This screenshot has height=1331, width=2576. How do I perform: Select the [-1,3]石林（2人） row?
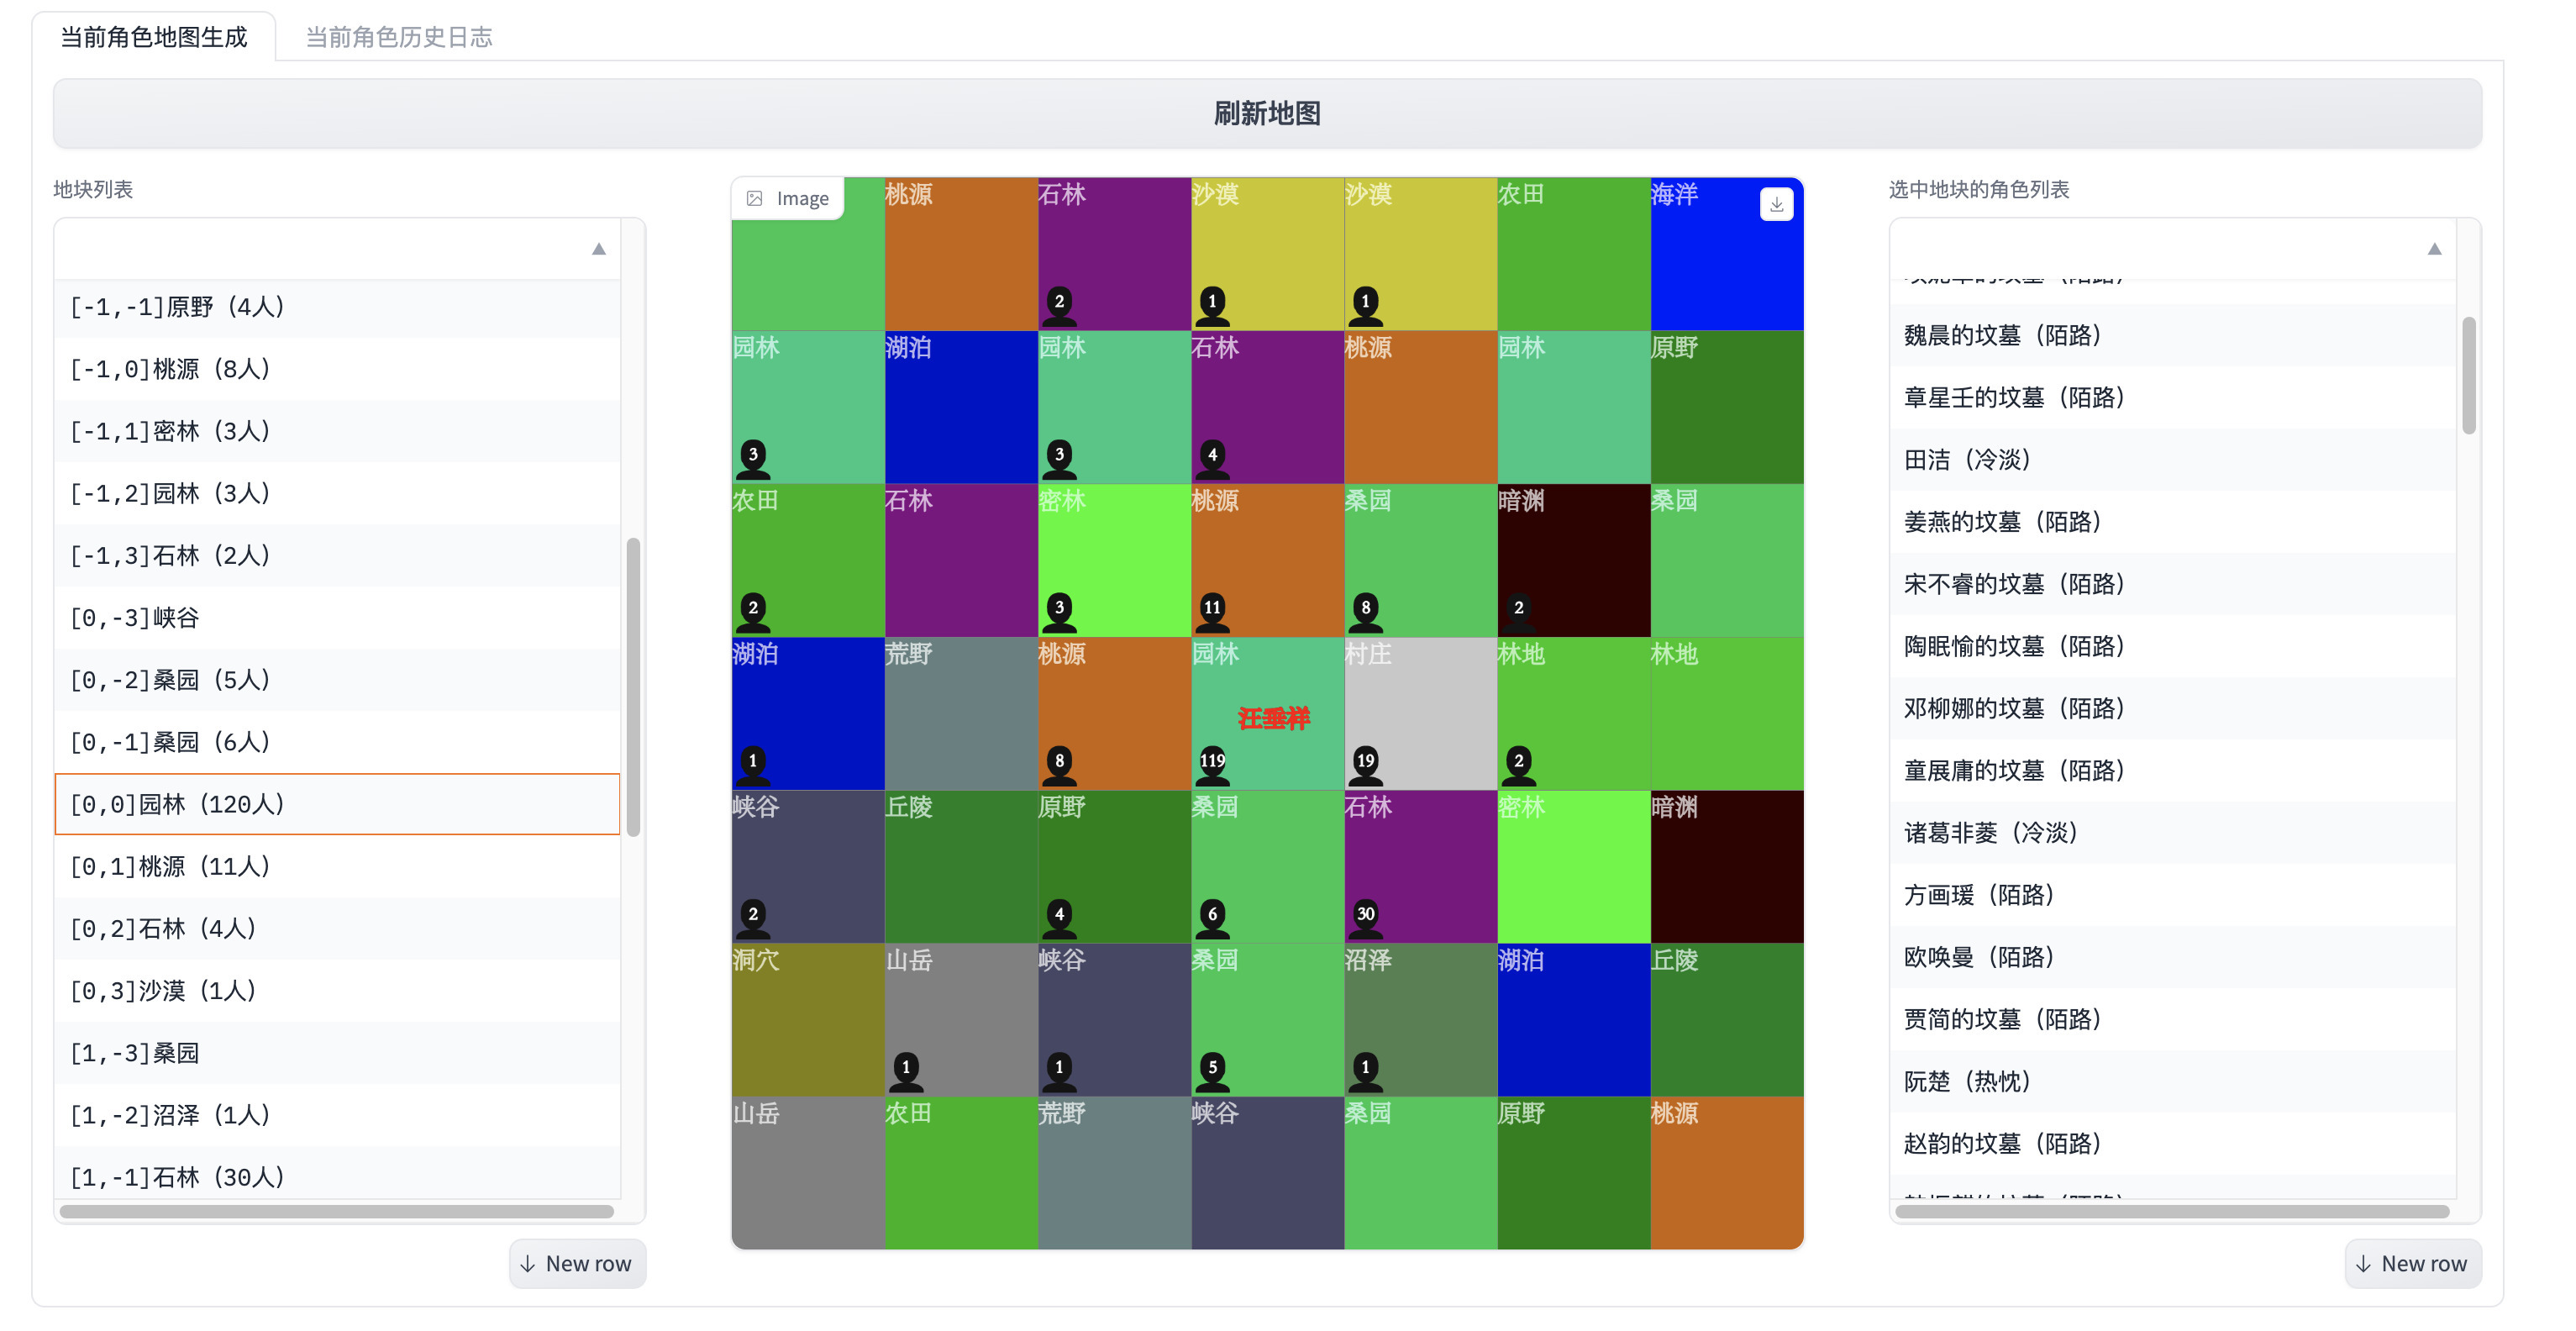(337, 556)
